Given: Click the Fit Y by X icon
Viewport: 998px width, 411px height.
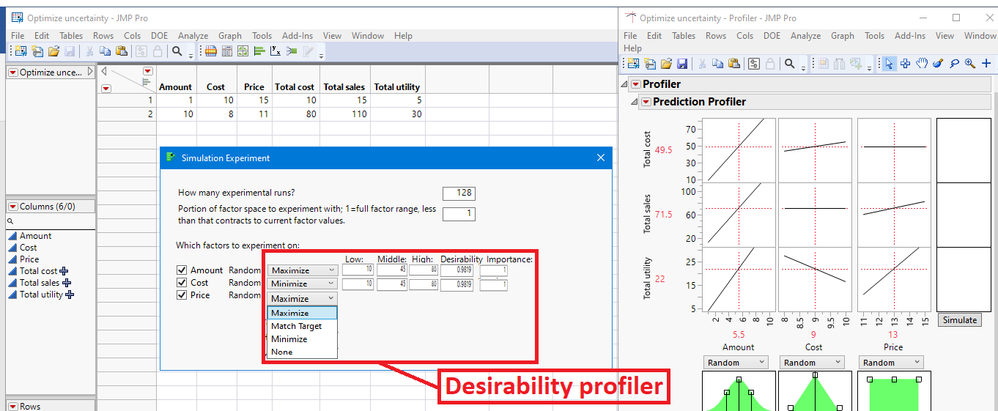Looking at the screenshot, I should click(276, 52).
